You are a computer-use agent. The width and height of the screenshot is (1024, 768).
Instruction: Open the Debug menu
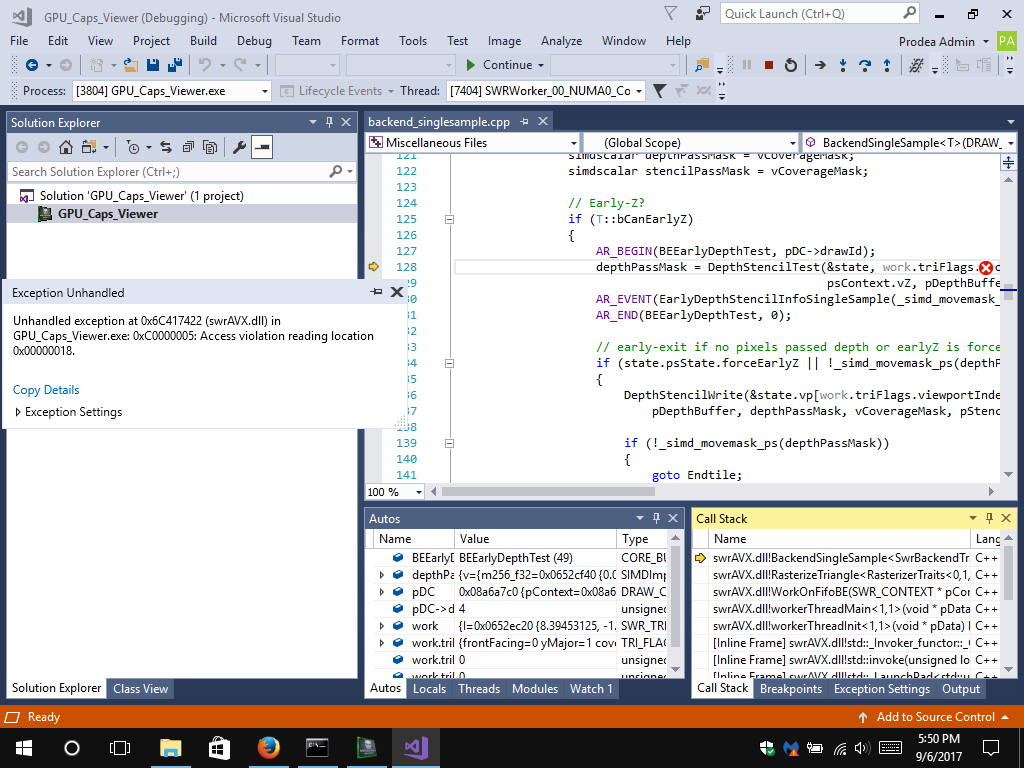tap(254, 41)
